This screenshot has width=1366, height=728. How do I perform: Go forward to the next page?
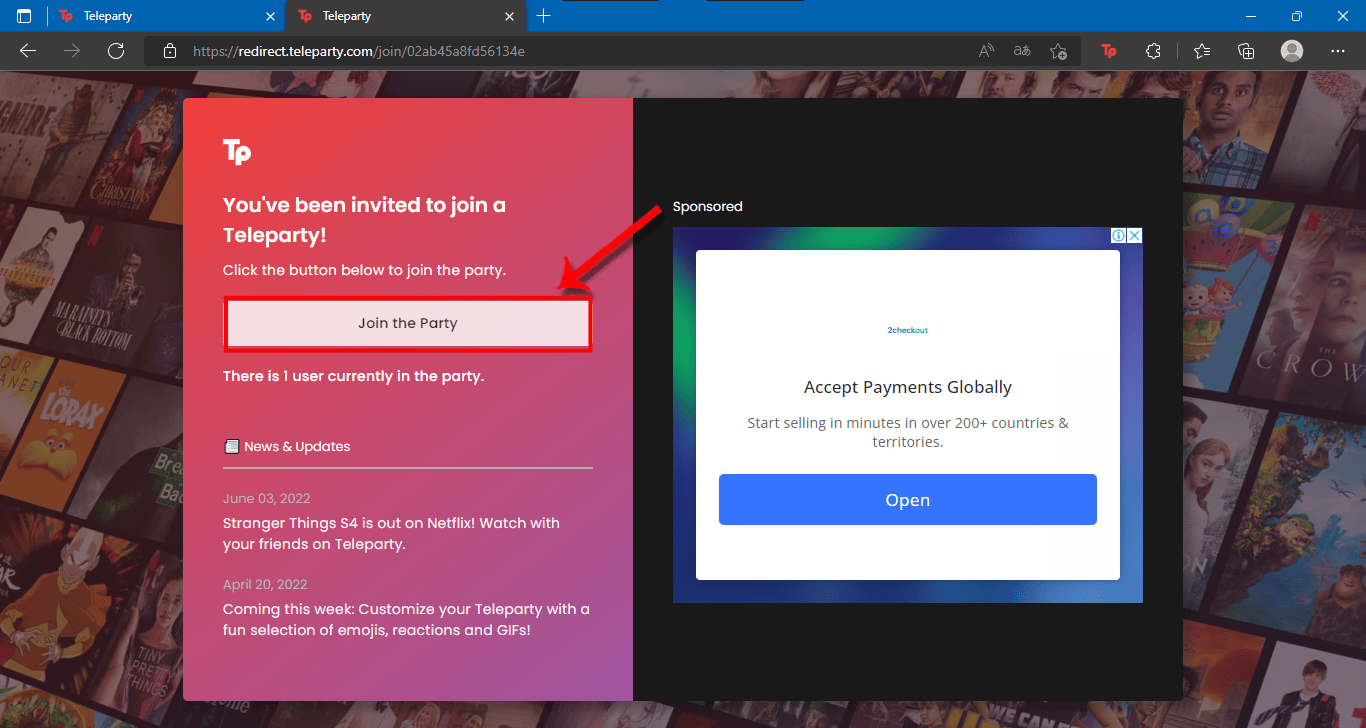72,51
